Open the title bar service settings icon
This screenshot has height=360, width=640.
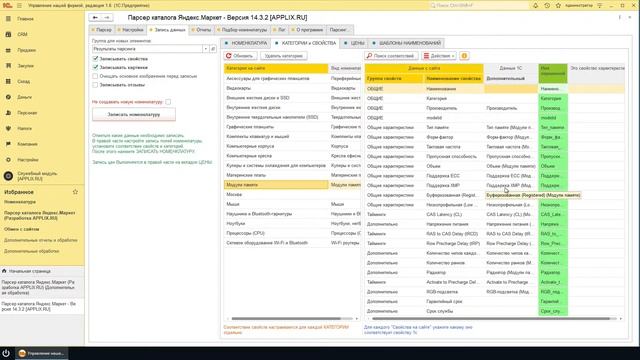pos(600,5)
